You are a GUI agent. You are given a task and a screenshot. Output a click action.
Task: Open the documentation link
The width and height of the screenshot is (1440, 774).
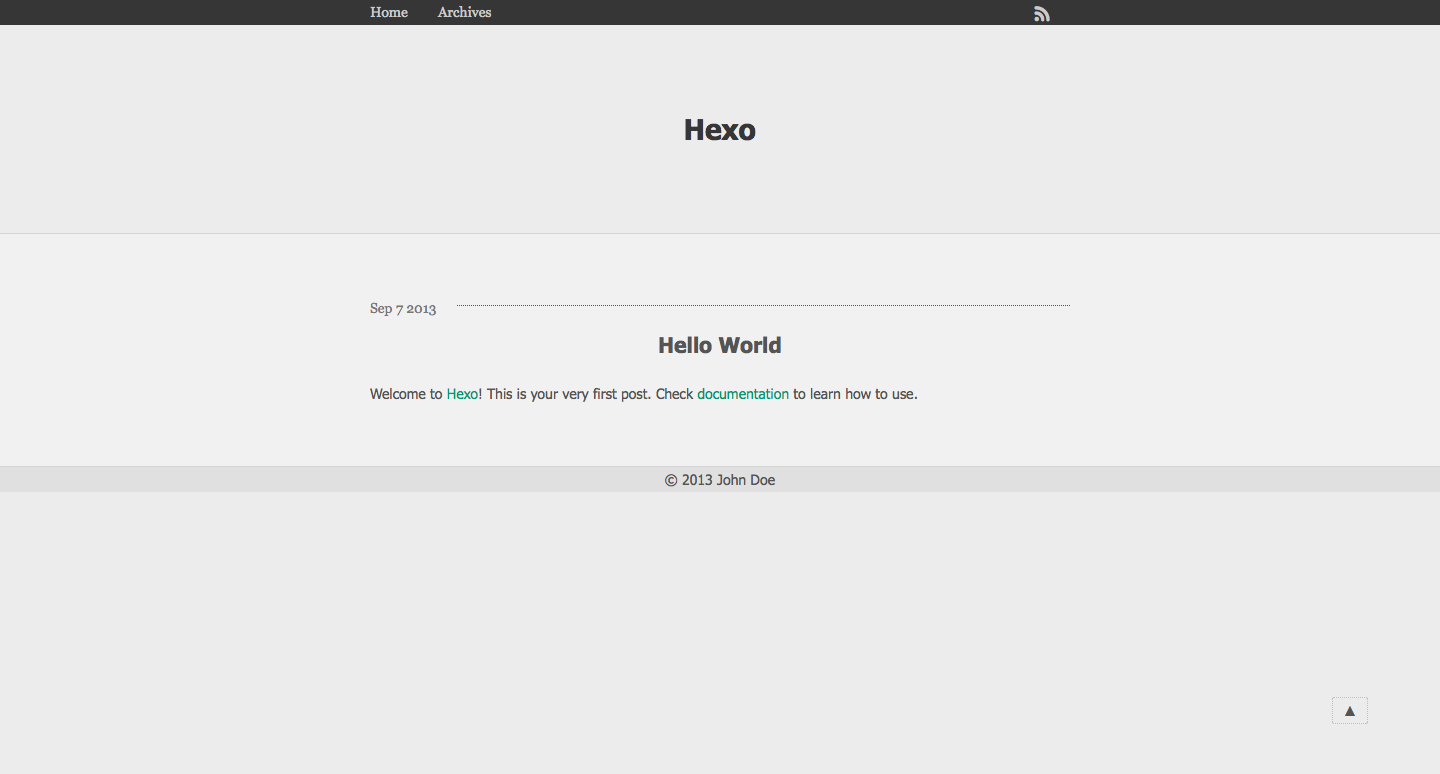click(x=743, y=394)
